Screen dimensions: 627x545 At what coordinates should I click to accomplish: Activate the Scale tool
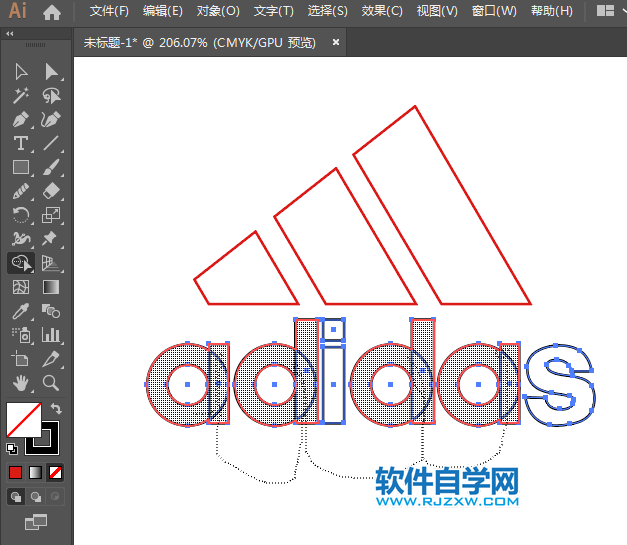(51, 215)
